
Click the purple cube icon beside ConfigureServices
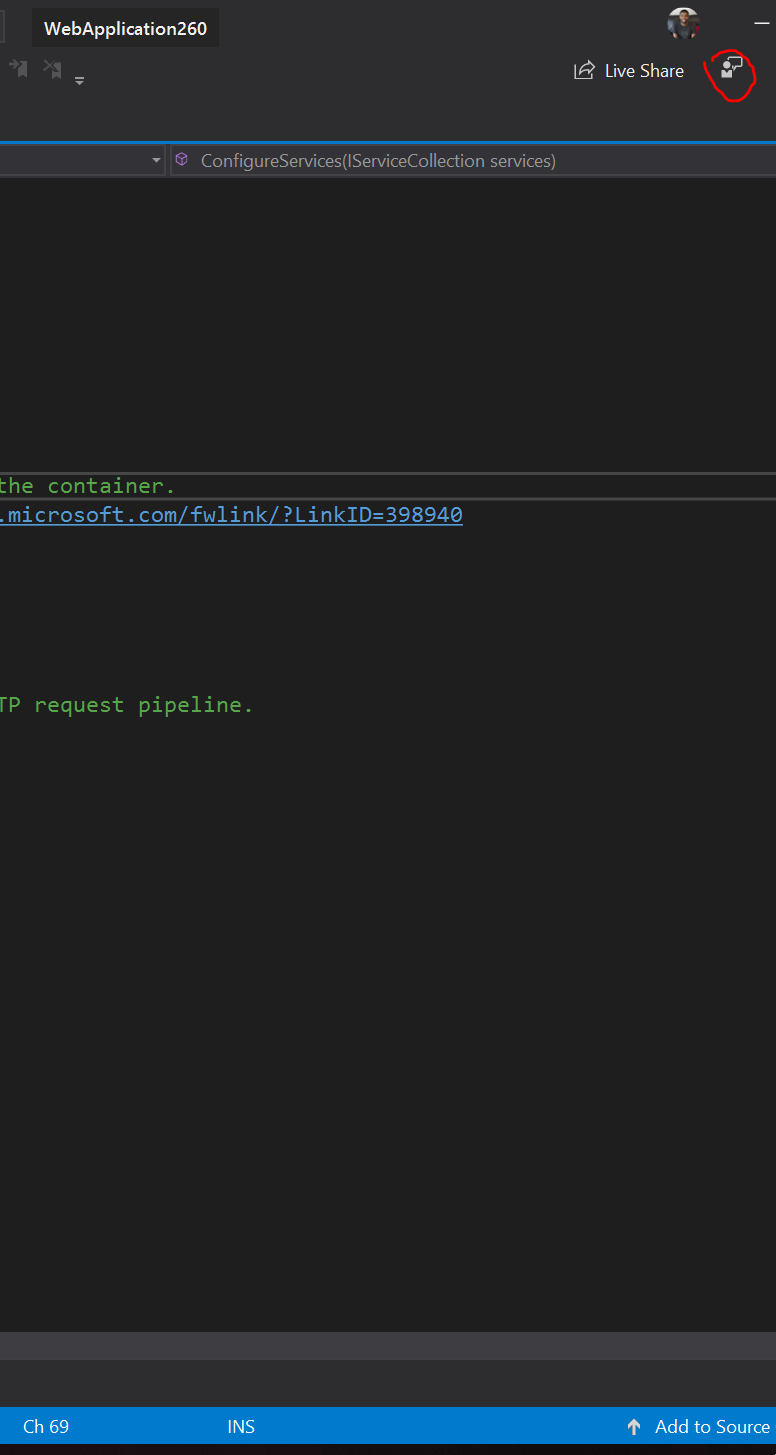pos(181,159)
